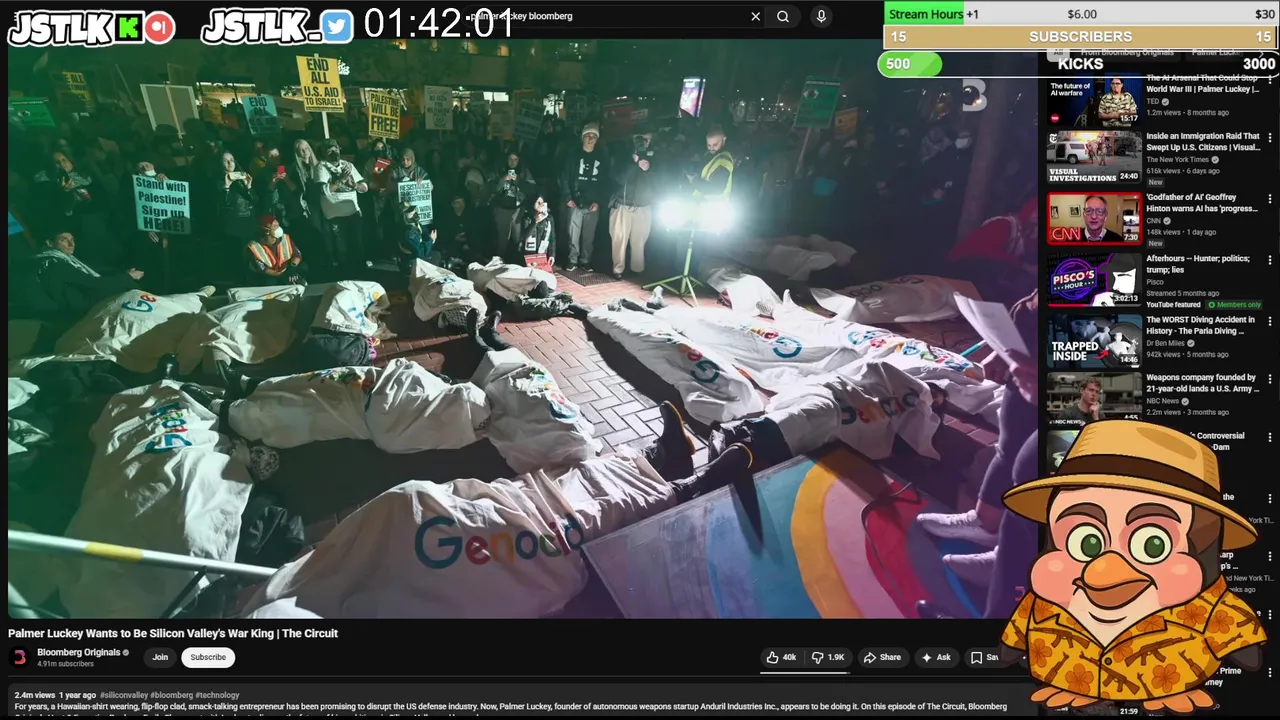Click title 'The AI Arsenal That Could Stop World War III'

coord(1203,83)
